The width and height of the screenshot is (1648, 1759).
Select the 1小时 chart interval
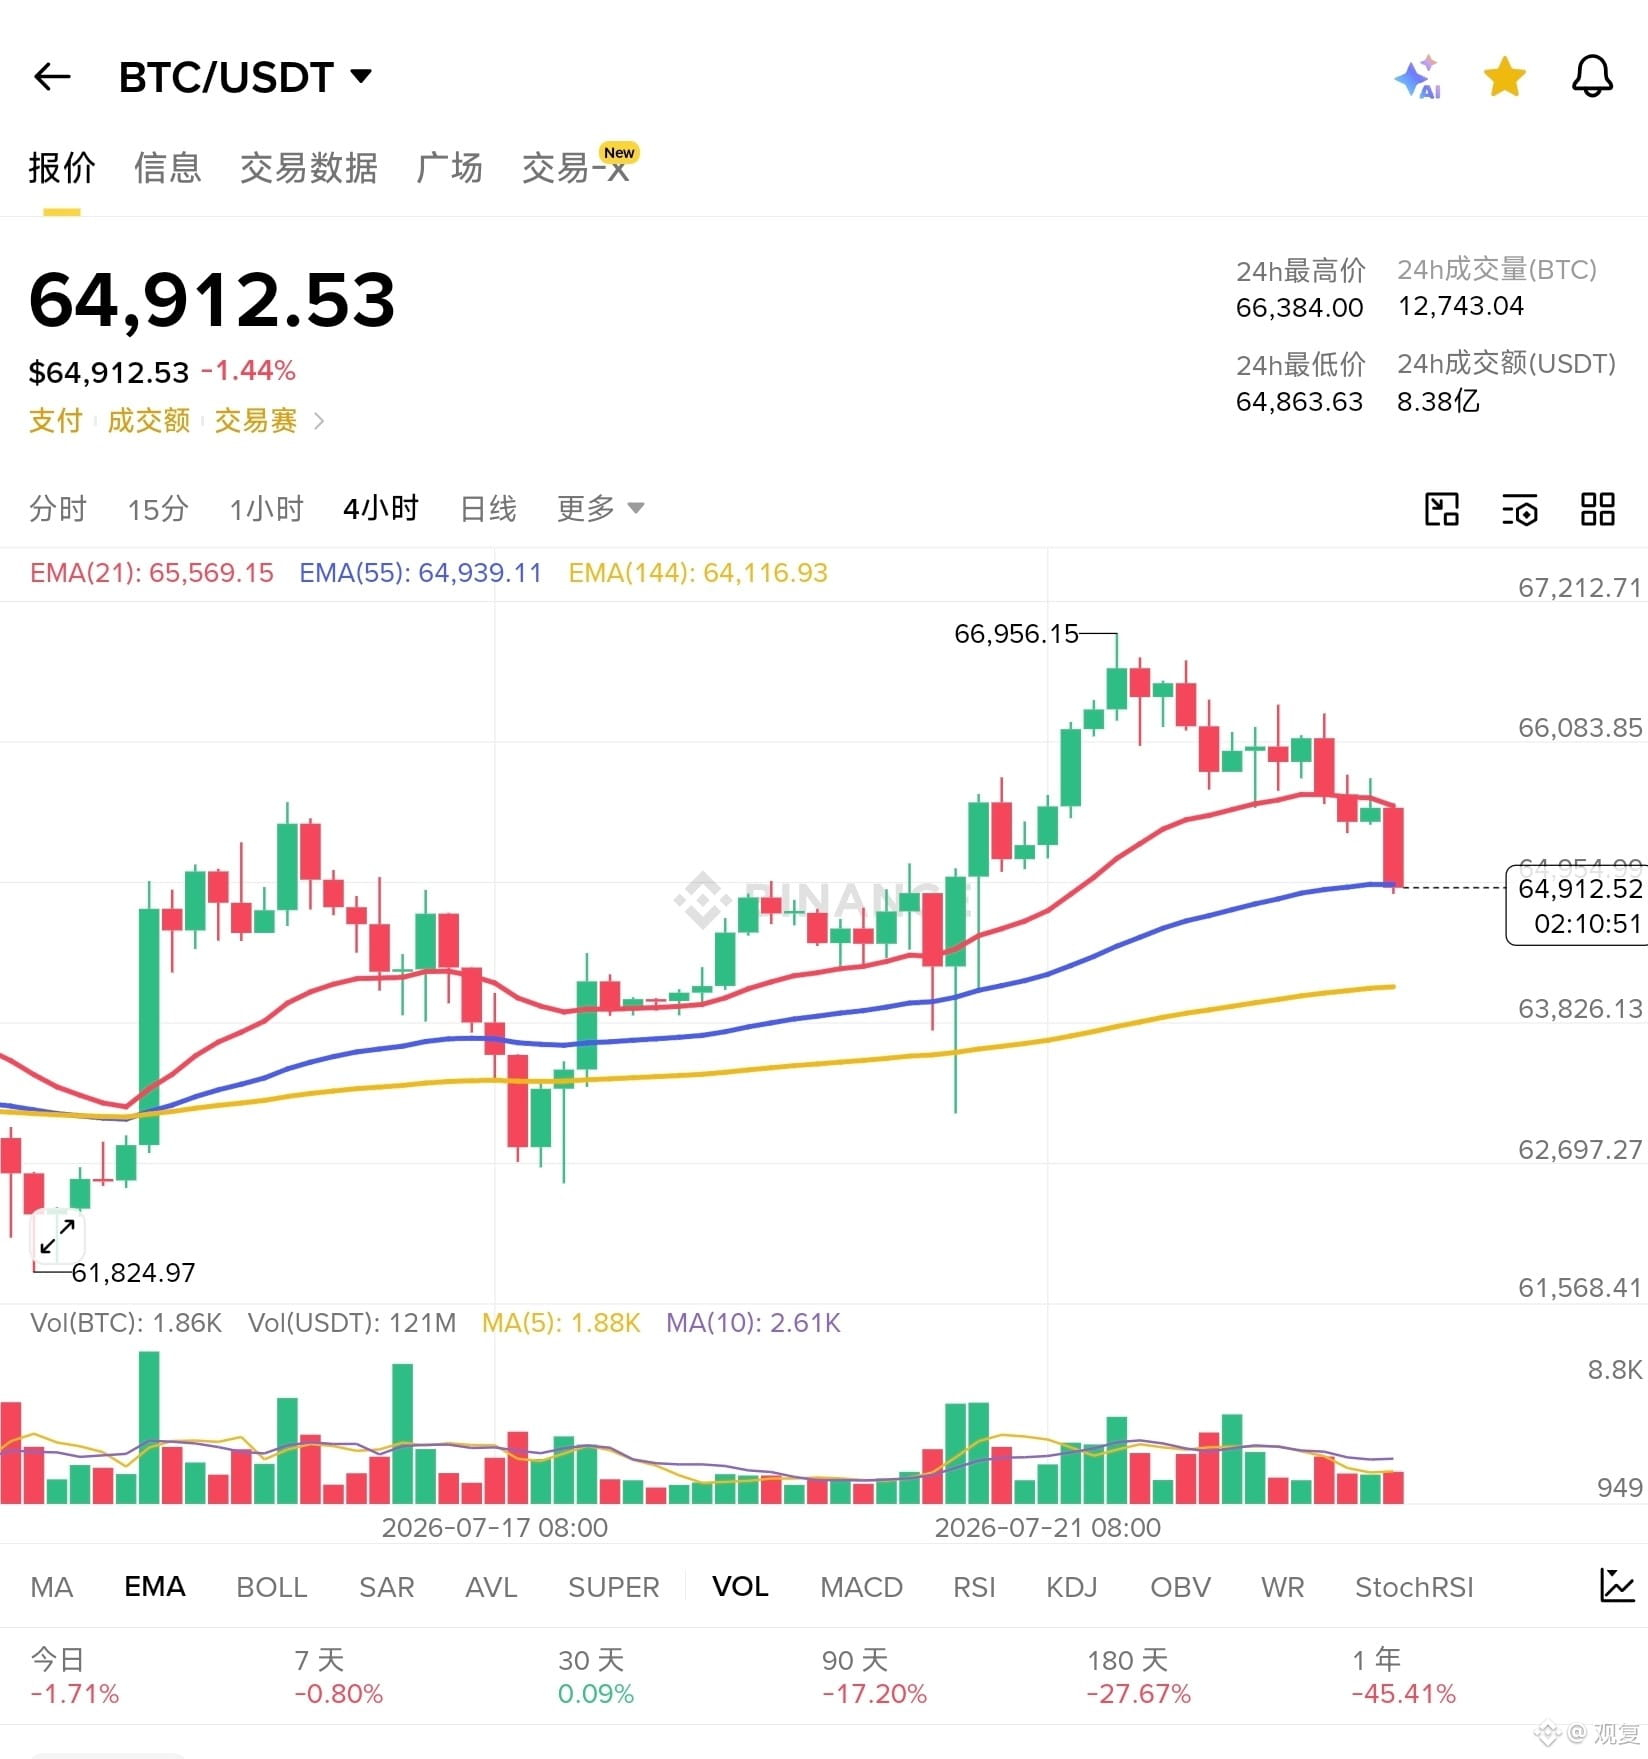266,508
